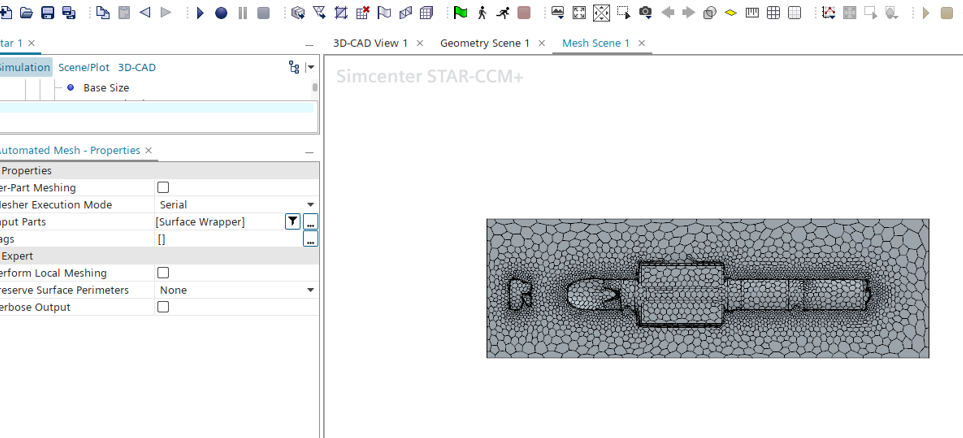This screenshot has height=438, width=963.
Task: Click the Save simulation icon
Action: point(47,13)
